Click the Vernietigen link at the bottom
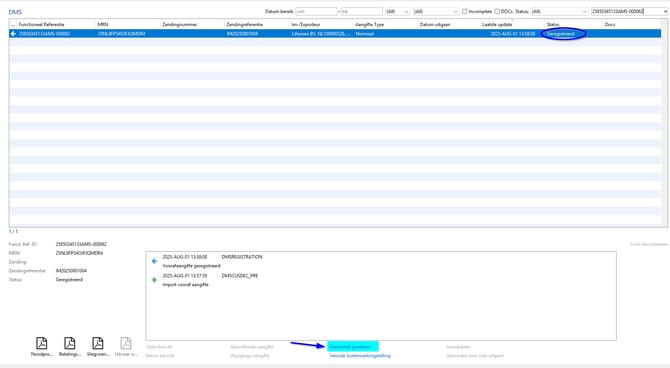Screen dimensions: 670x368 458,347
